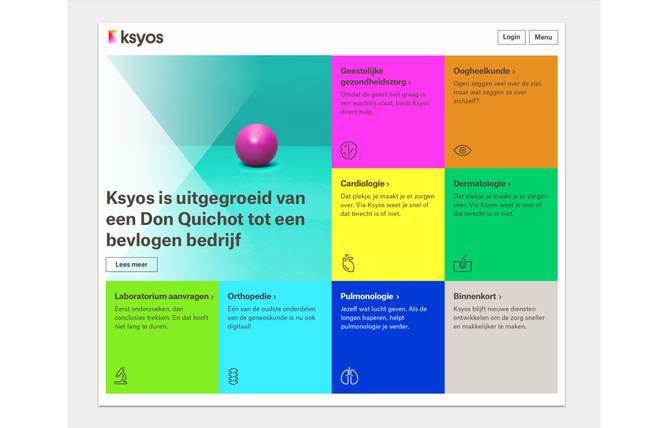Click the microscope icon in Laboratorium tile
668x428 pixels.
(121, 376)
